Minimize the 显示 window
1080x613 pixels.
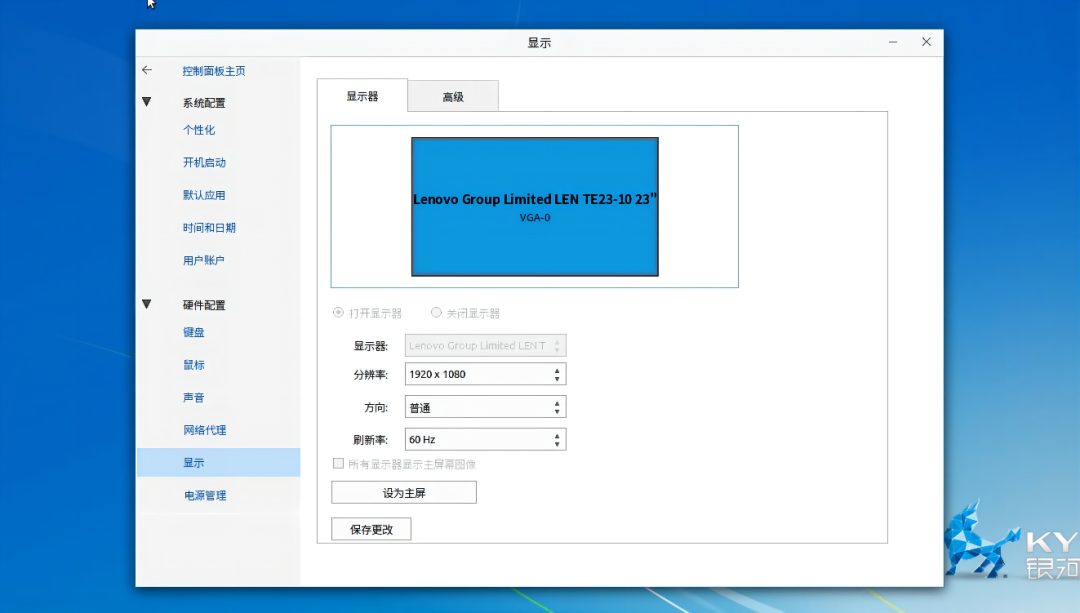coord(893,42)
